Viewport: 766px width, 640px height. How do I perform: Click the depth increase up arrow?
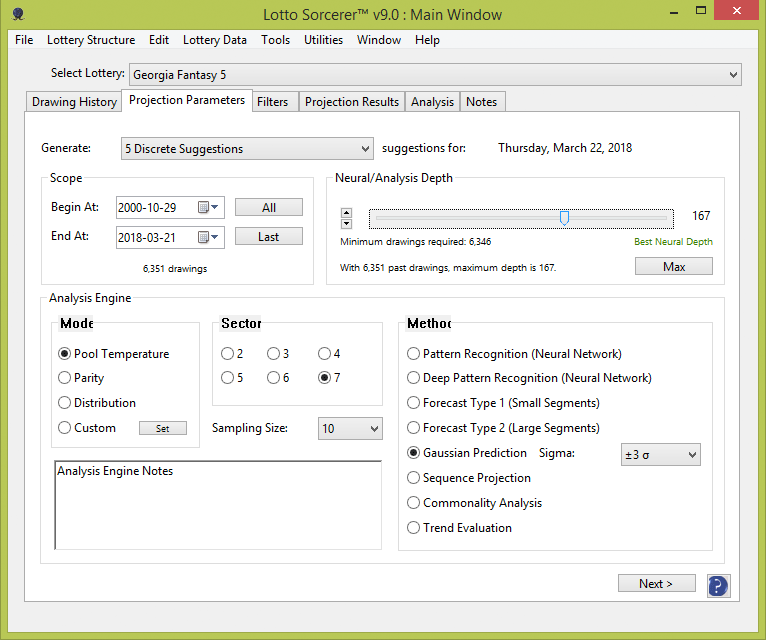346,213
